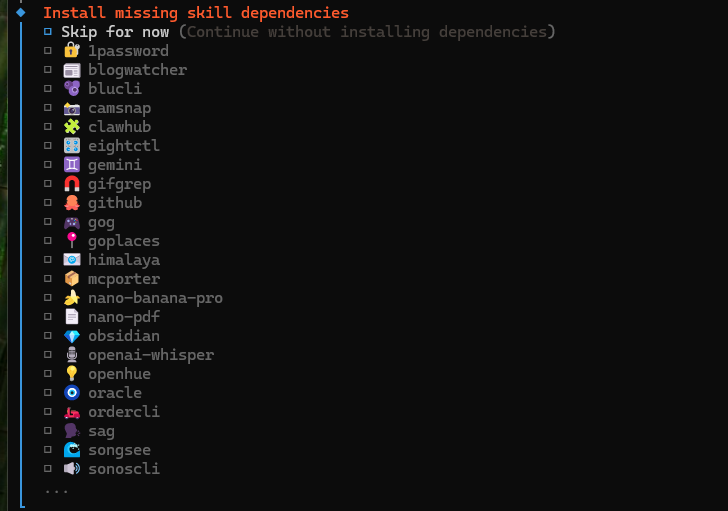Click the camera icon beside camsnap
The height and width of the screenshot is (511, 728).
tap(71, 108)
